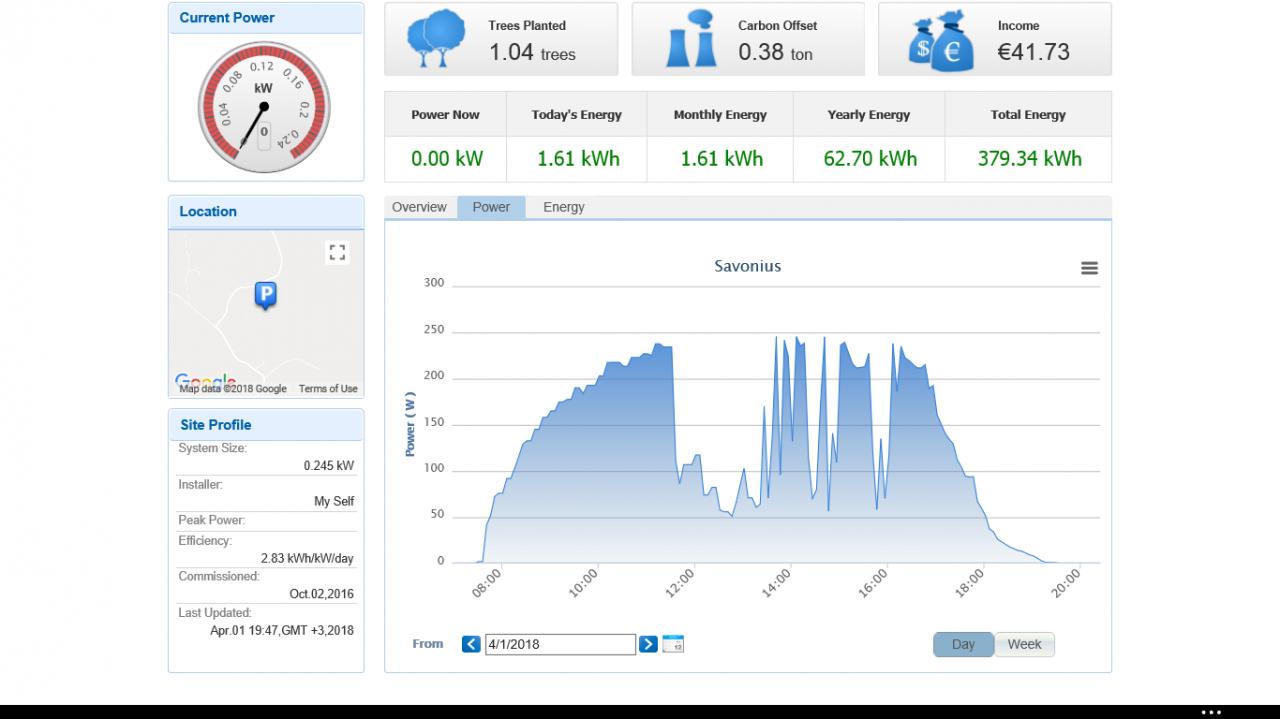1280x719 pixels.
Task: Click the blue P marker on map
Action: (265, 296)
